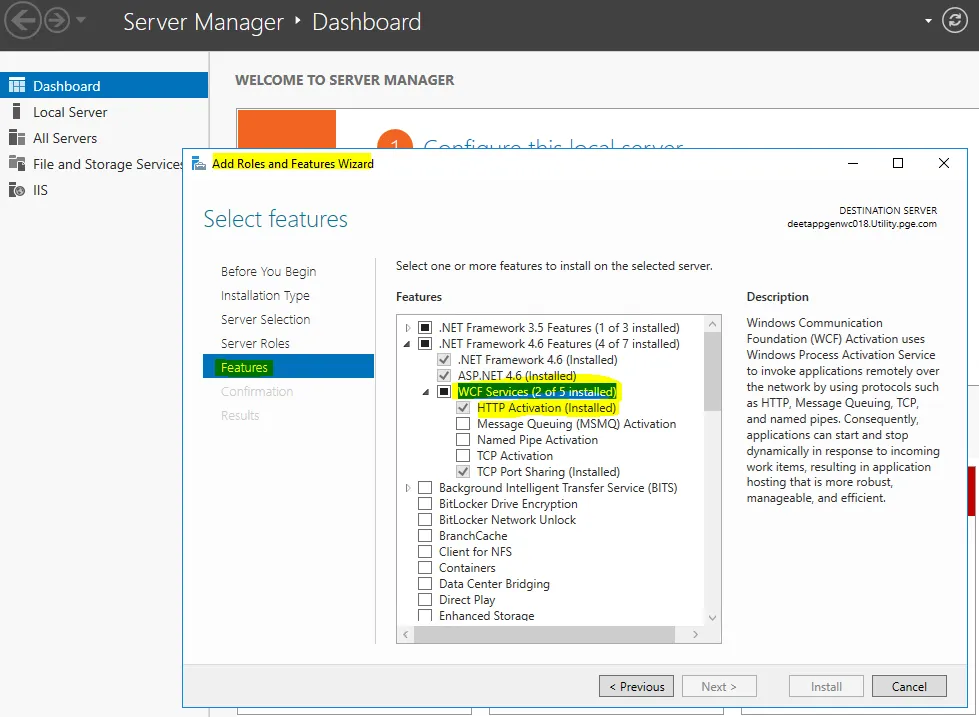Click the Local Server icon in sidebar
This screenshot has width=979, height=717.
[17, 112]
